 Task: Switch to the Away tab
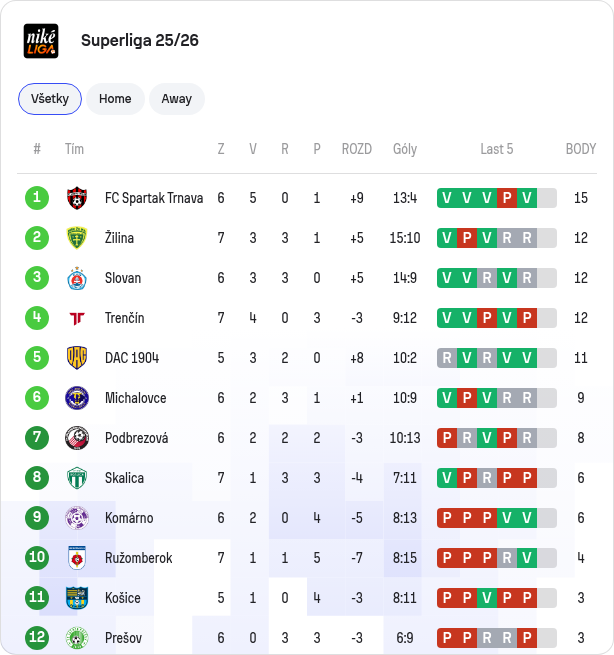[x=177, y=99]
